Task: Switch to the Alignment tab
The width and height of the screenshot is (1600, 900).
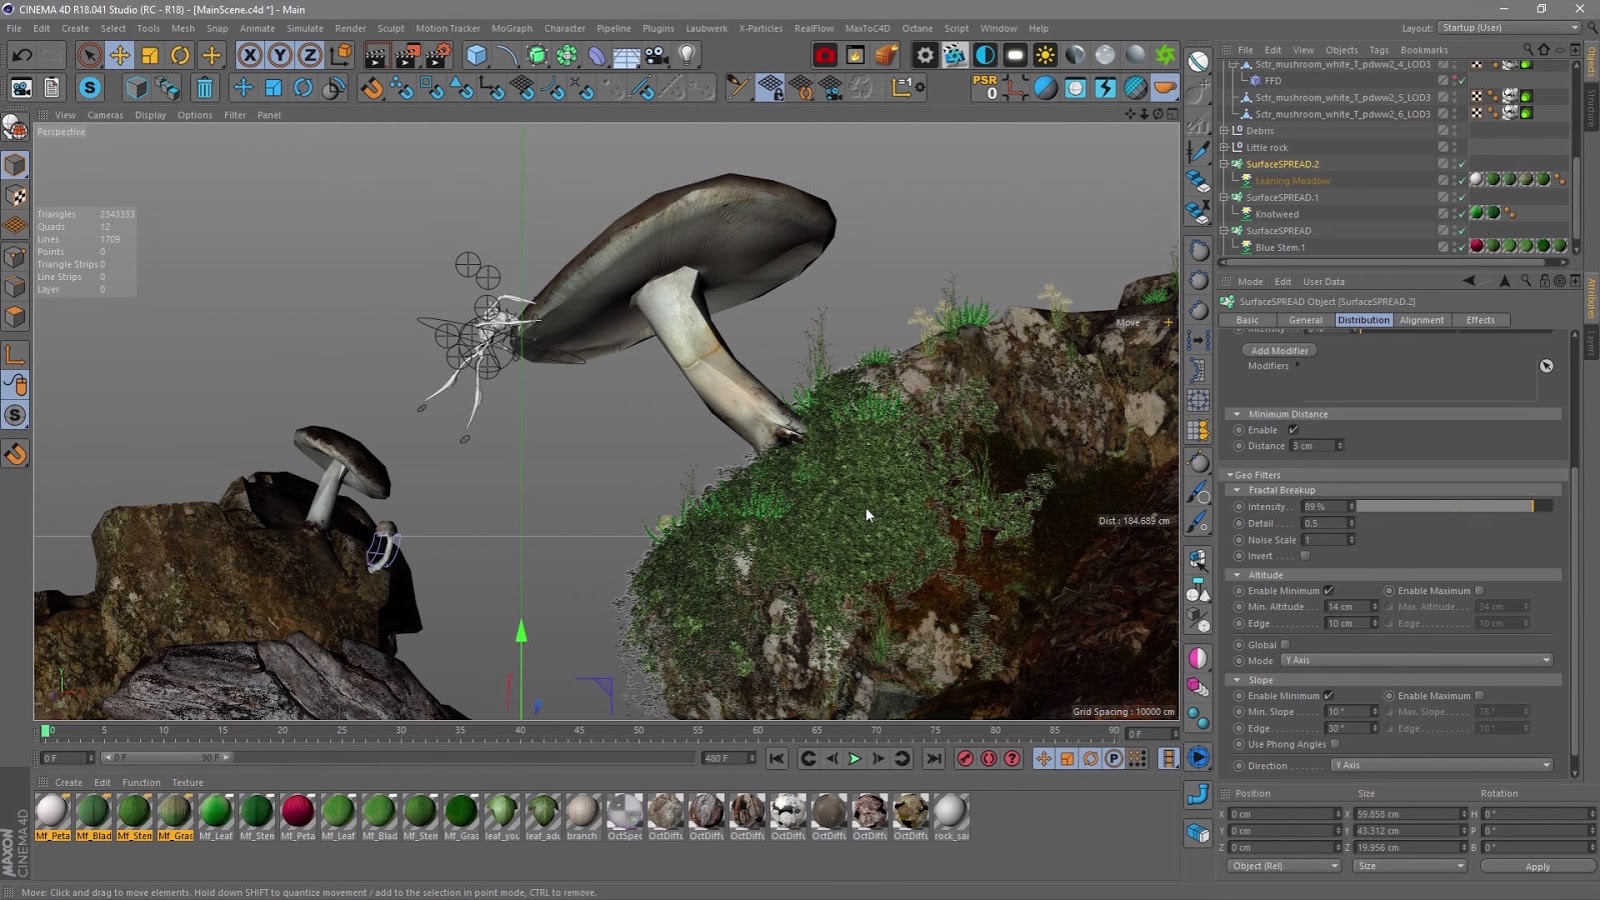Action: (1421, 320)
